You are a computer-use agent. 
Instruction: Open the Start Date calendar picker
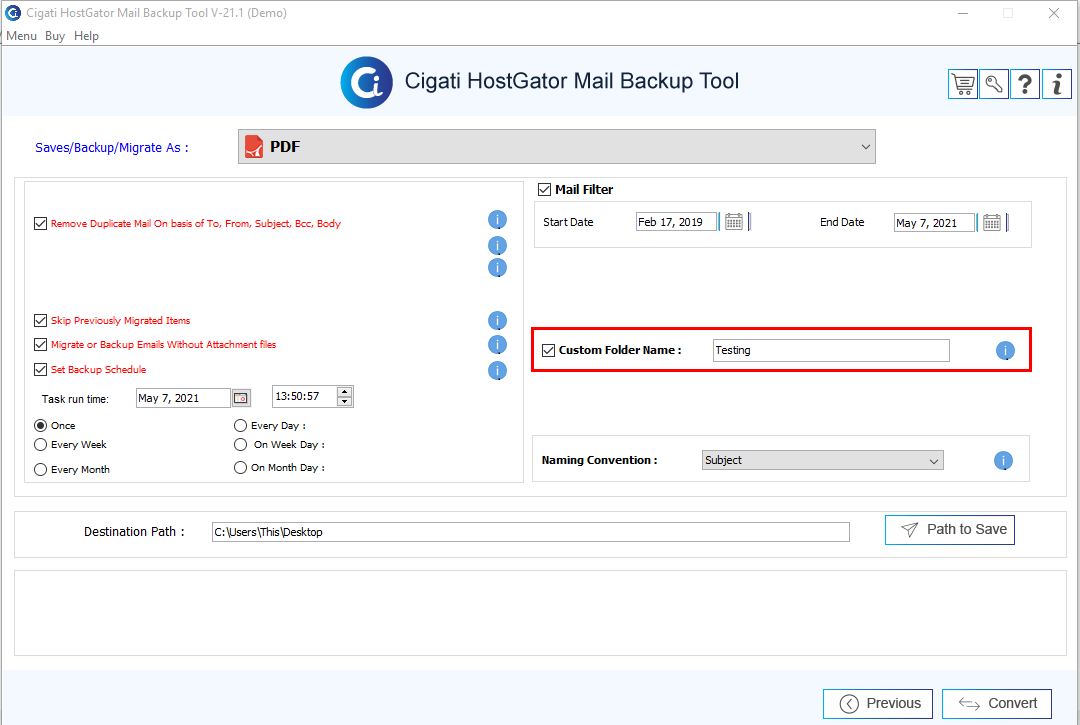(734, 222)
